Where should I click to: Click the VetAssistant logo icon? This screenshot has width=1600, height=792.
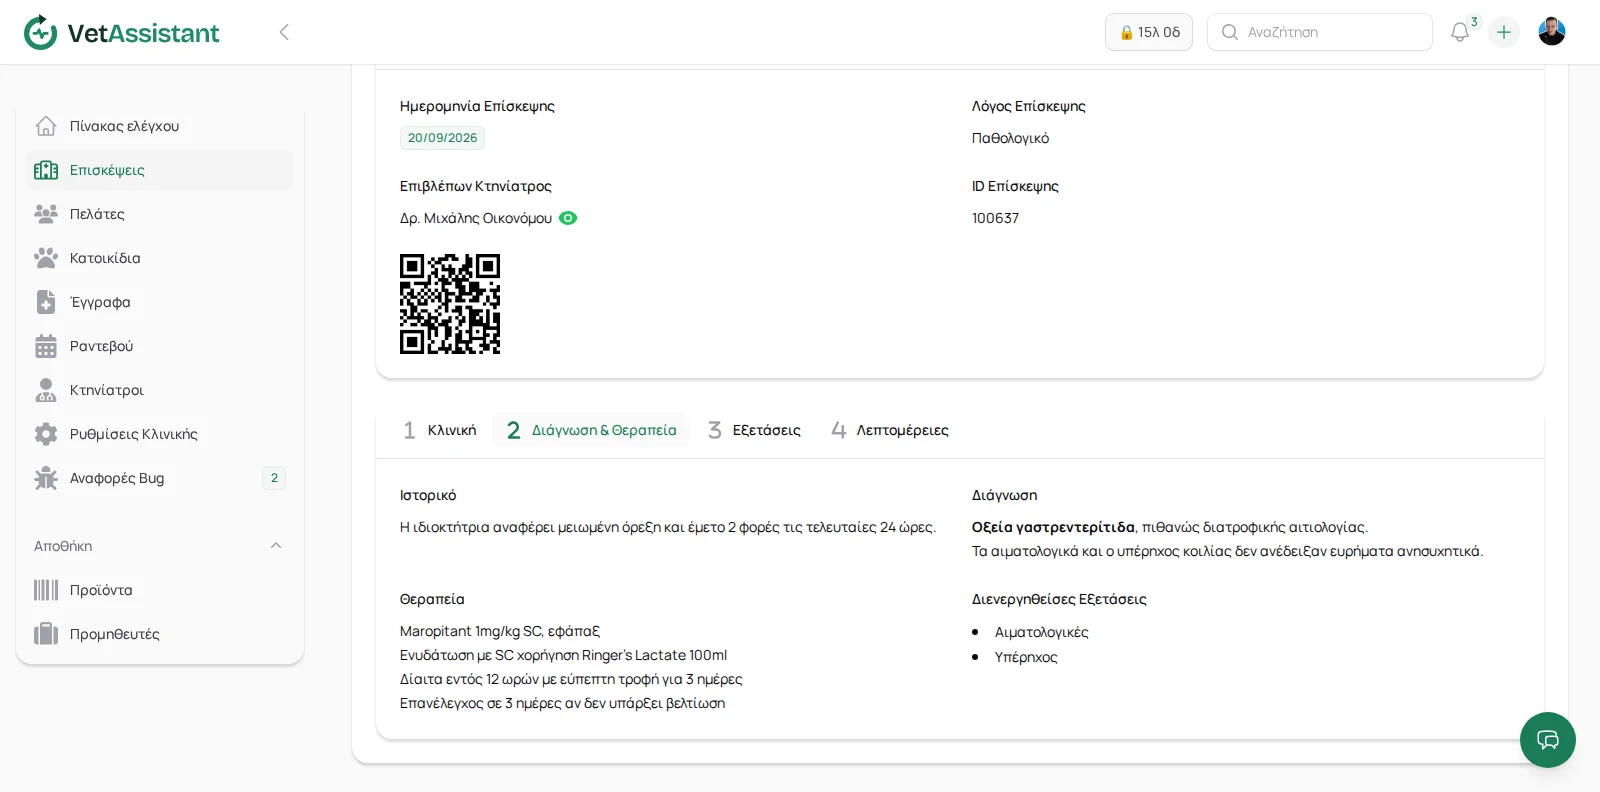pos(41,32)
